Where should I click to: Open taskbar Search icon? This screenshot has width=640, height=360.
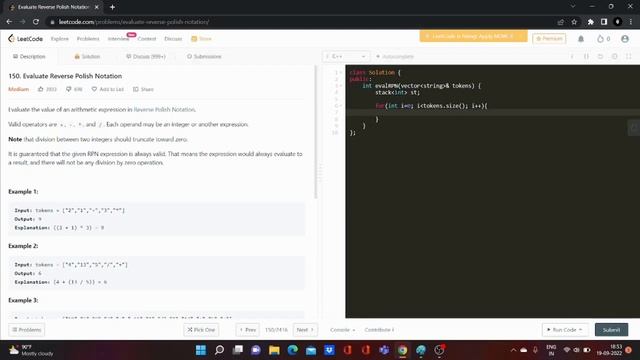(x=219, y=350)
